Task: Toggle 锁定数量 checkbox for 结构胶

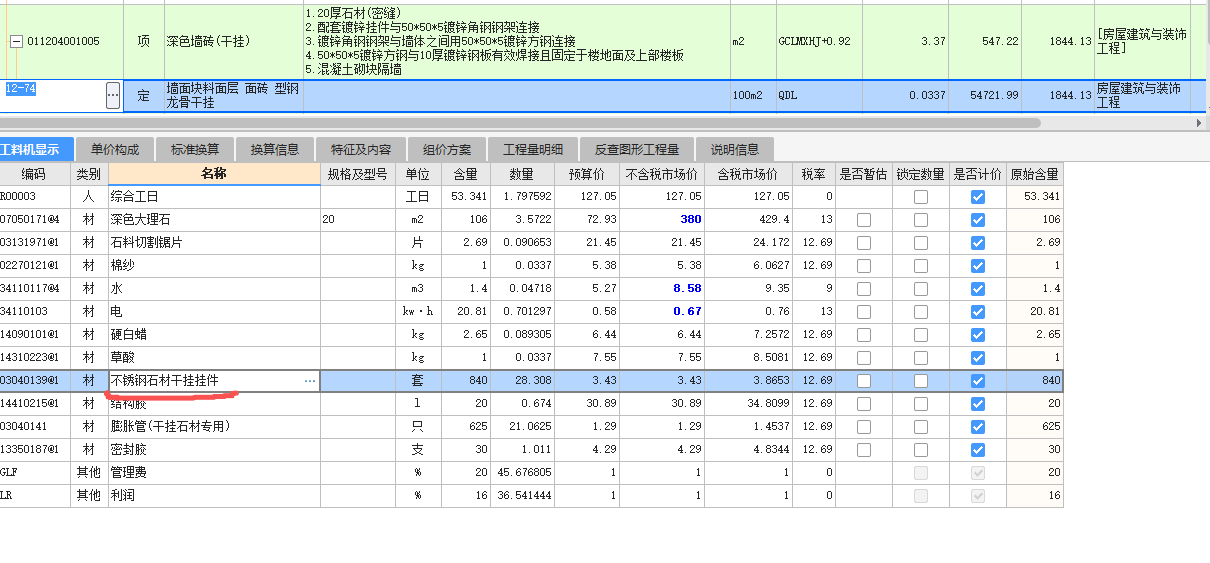Action: tap(920, 404)
